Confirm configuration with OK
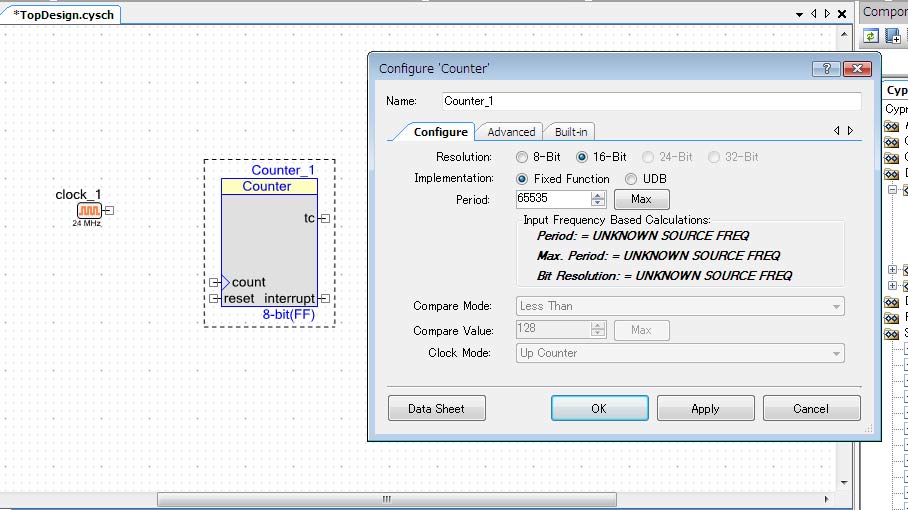Viewport: 908px width, 510px height. 599,409
